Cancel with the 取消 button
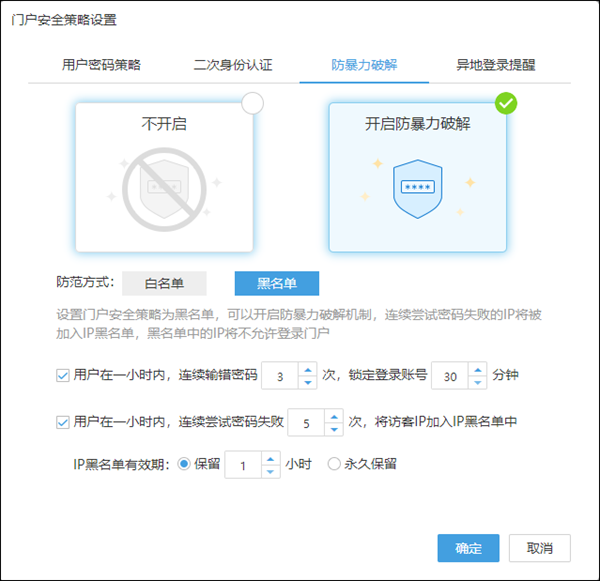Viewport: 600px width, 581px height. (x=539, y=548)
